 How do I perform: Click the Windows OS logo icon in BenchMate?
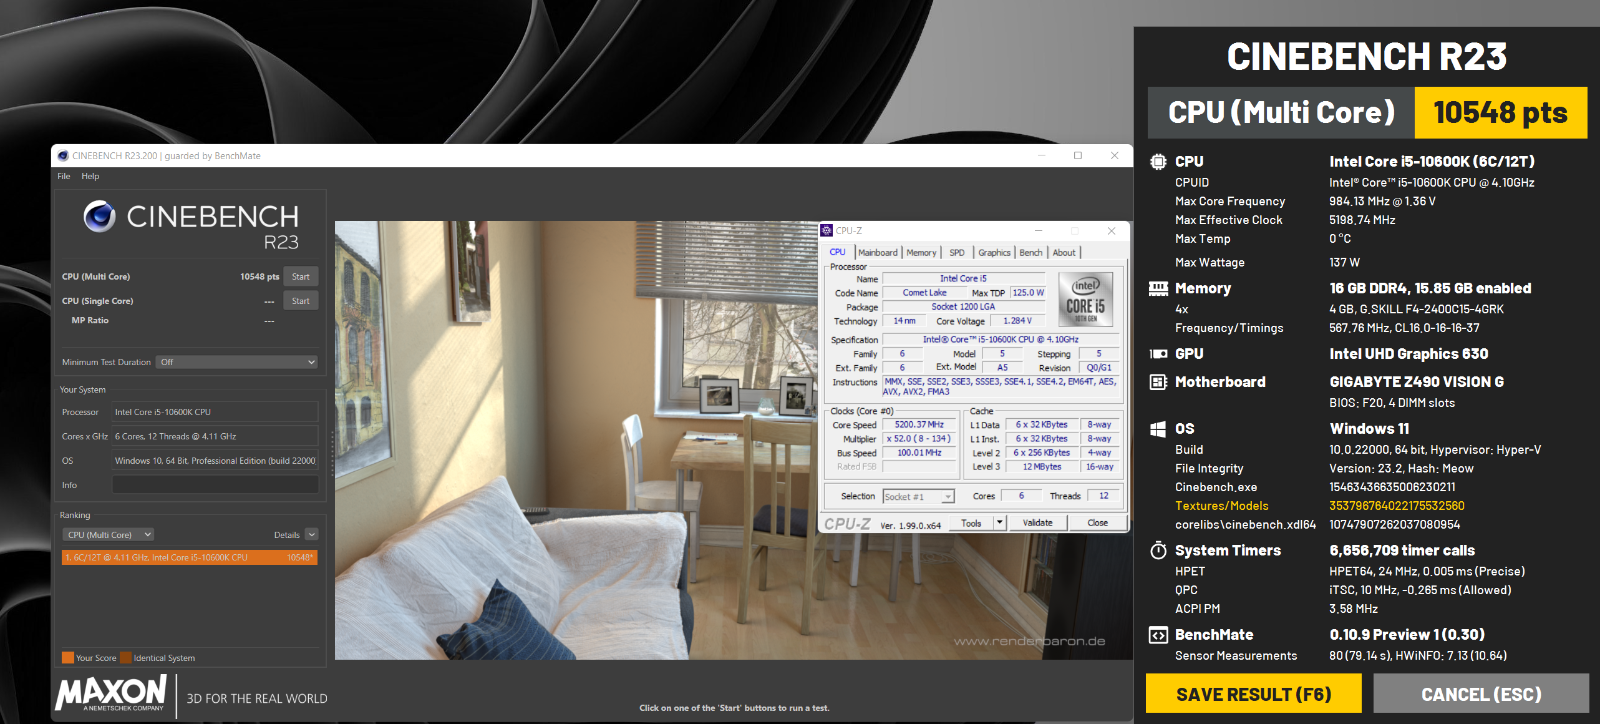click(1158, 429)
